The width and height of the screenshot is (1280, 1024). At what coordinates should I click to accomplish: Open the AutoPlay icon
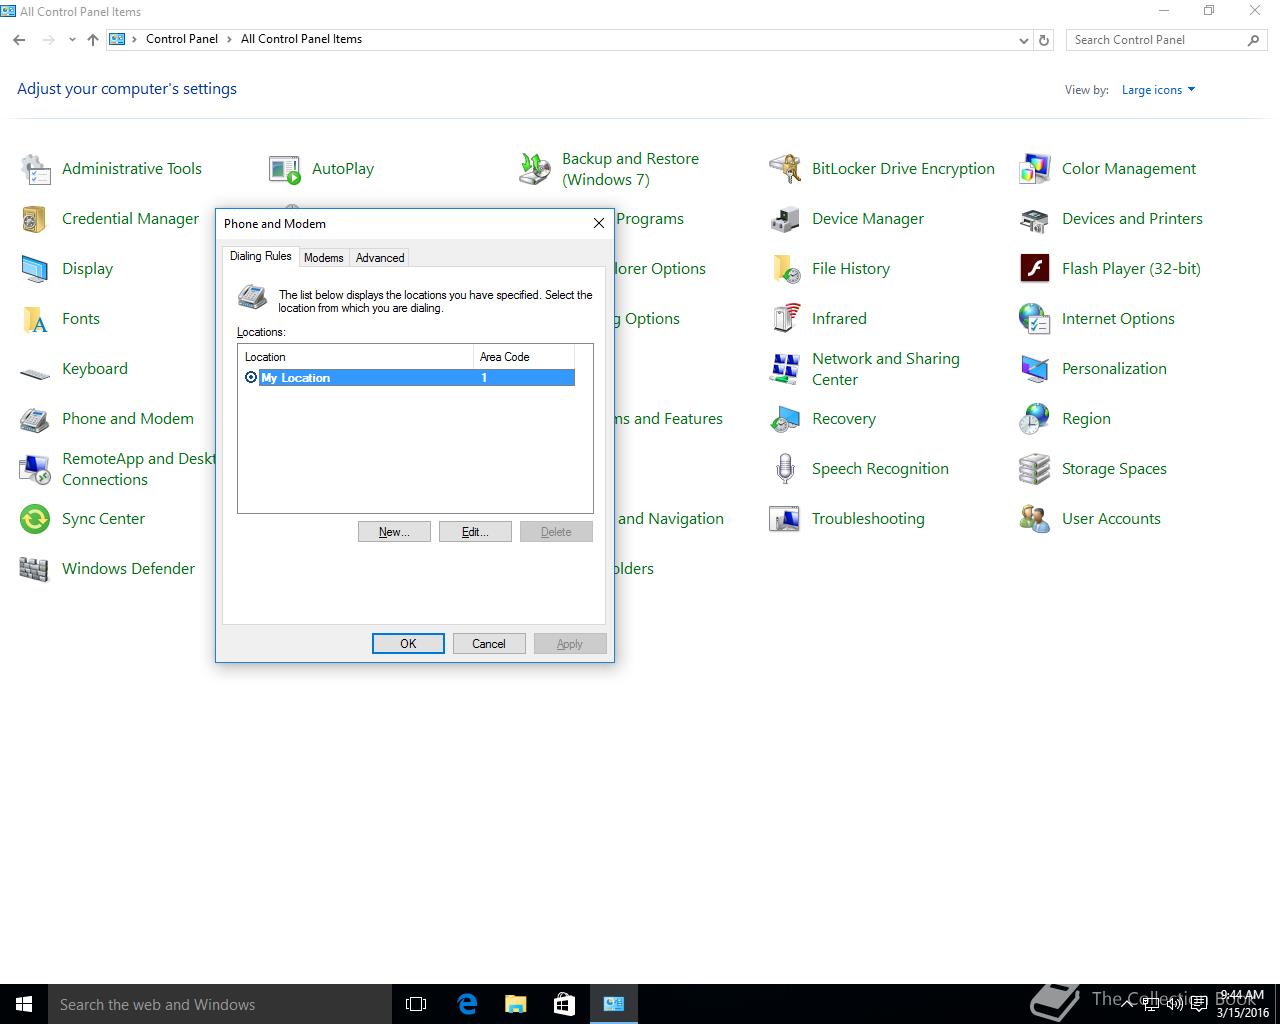click(285, 169)
